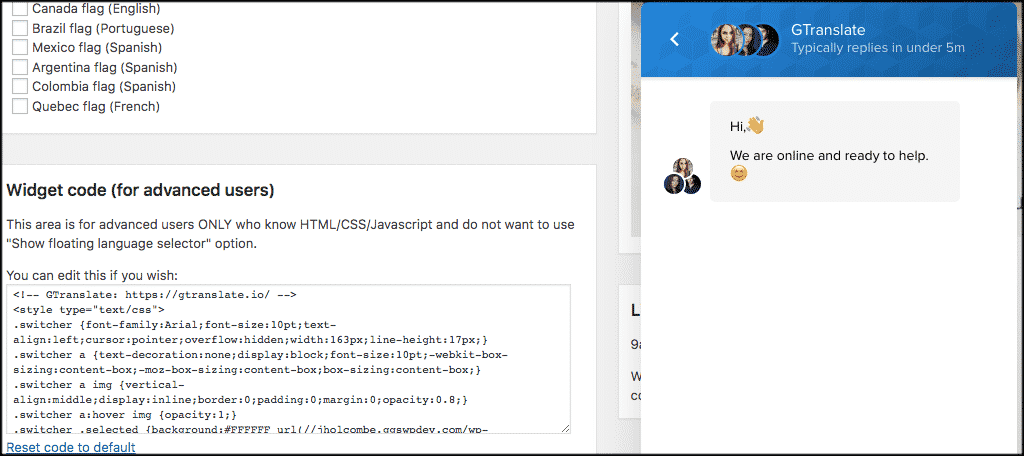
Task: Go back using the chat header arrow
Action: click(x=674, y=39)
